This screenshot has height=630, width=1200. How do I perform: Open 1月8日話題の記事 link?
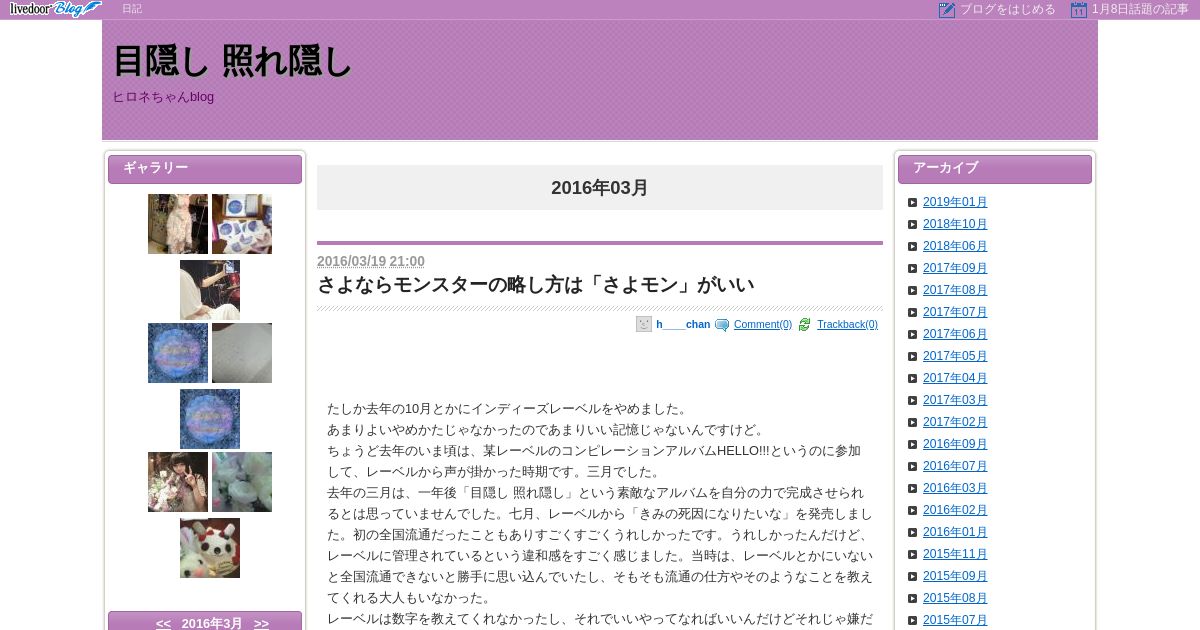1140,10
